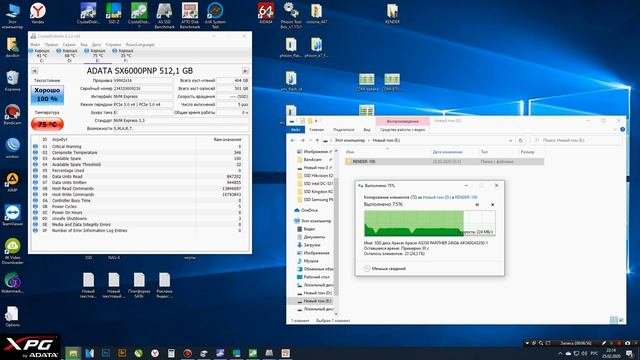Click the Explorer Up navigation arrow
The image size is (640, 360).
pyautogui.click(x=317, y=140)
